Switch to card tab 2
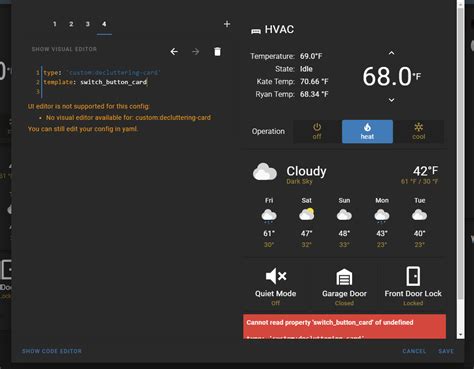This screenshot has width=474, height=369. pos(71,24)
